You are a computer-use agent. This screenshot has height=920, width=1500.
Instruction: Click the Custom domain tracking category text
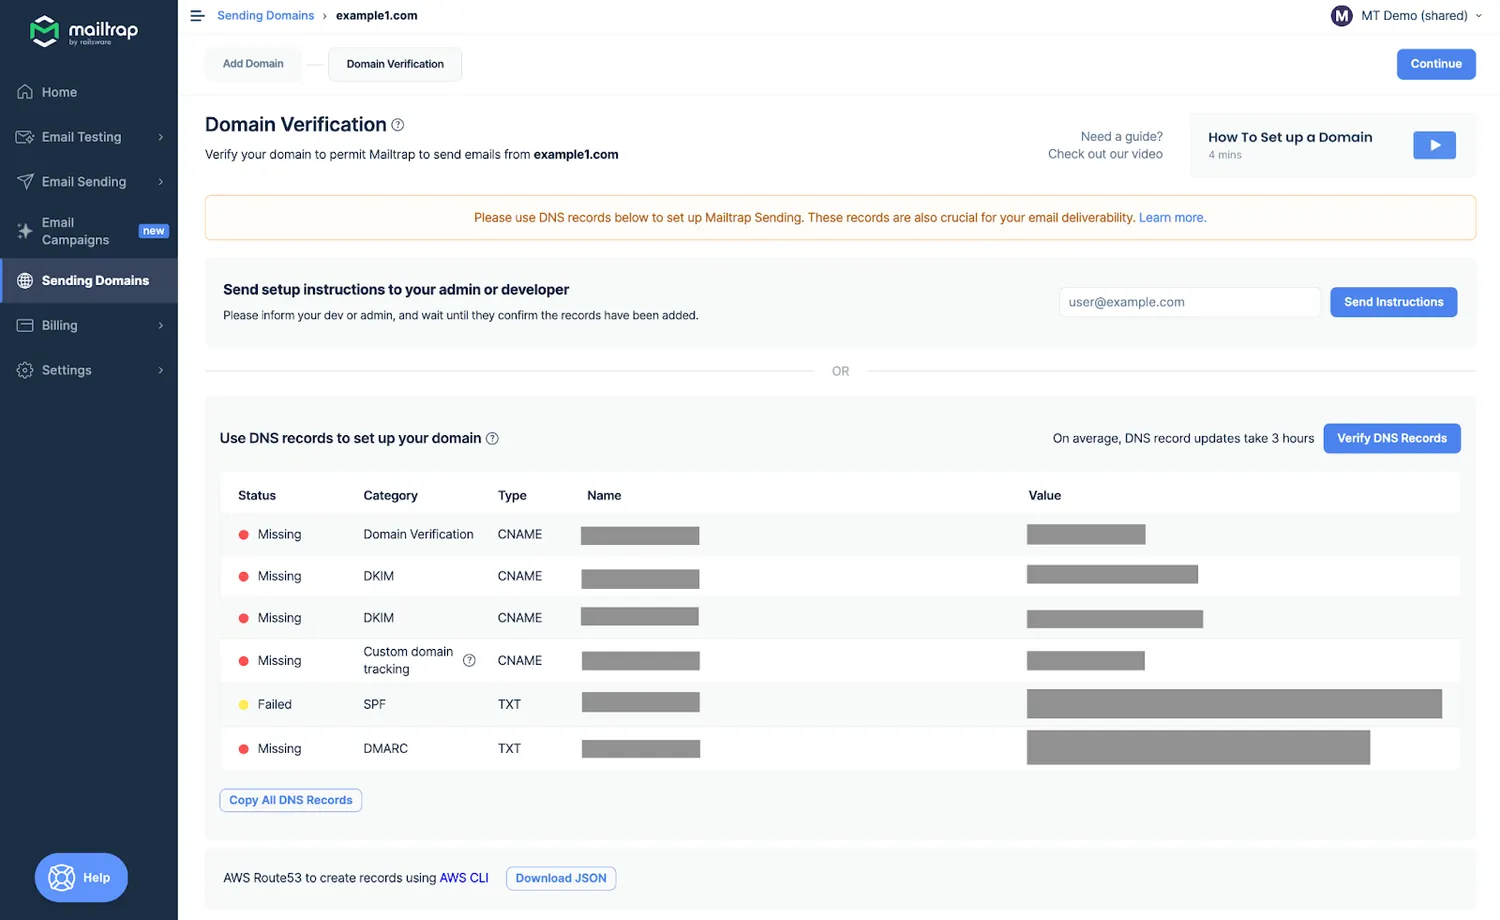coord(408,660)
